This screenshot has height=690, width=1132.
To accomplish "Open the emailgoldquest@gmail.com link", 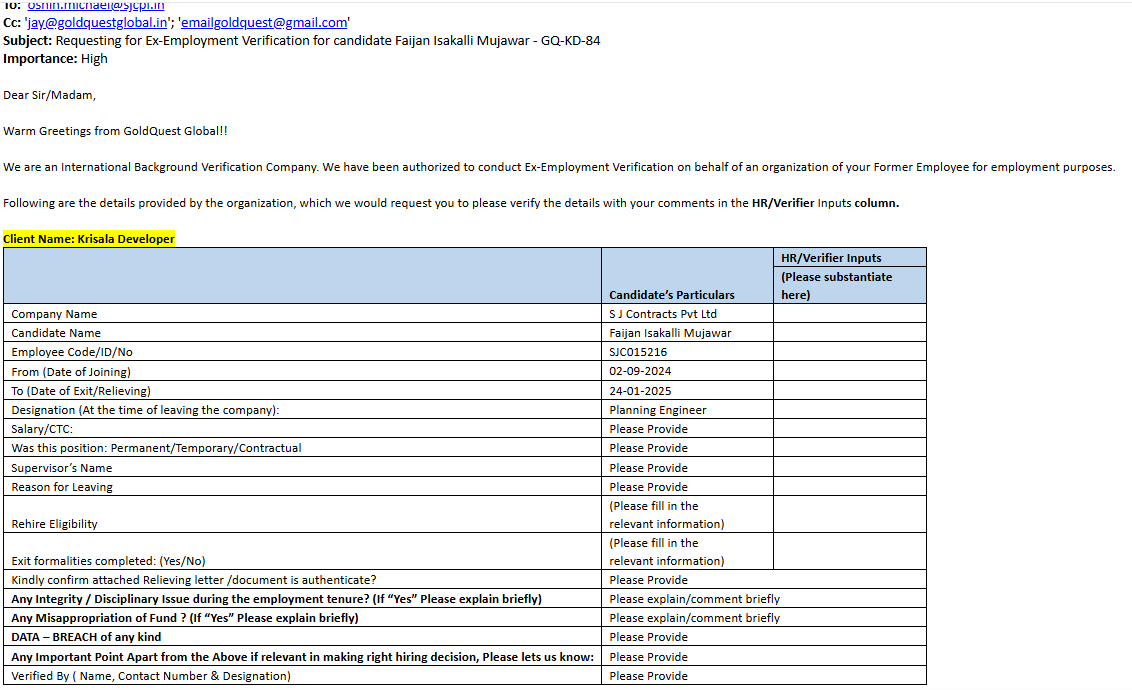I will (x=264, y=22).
